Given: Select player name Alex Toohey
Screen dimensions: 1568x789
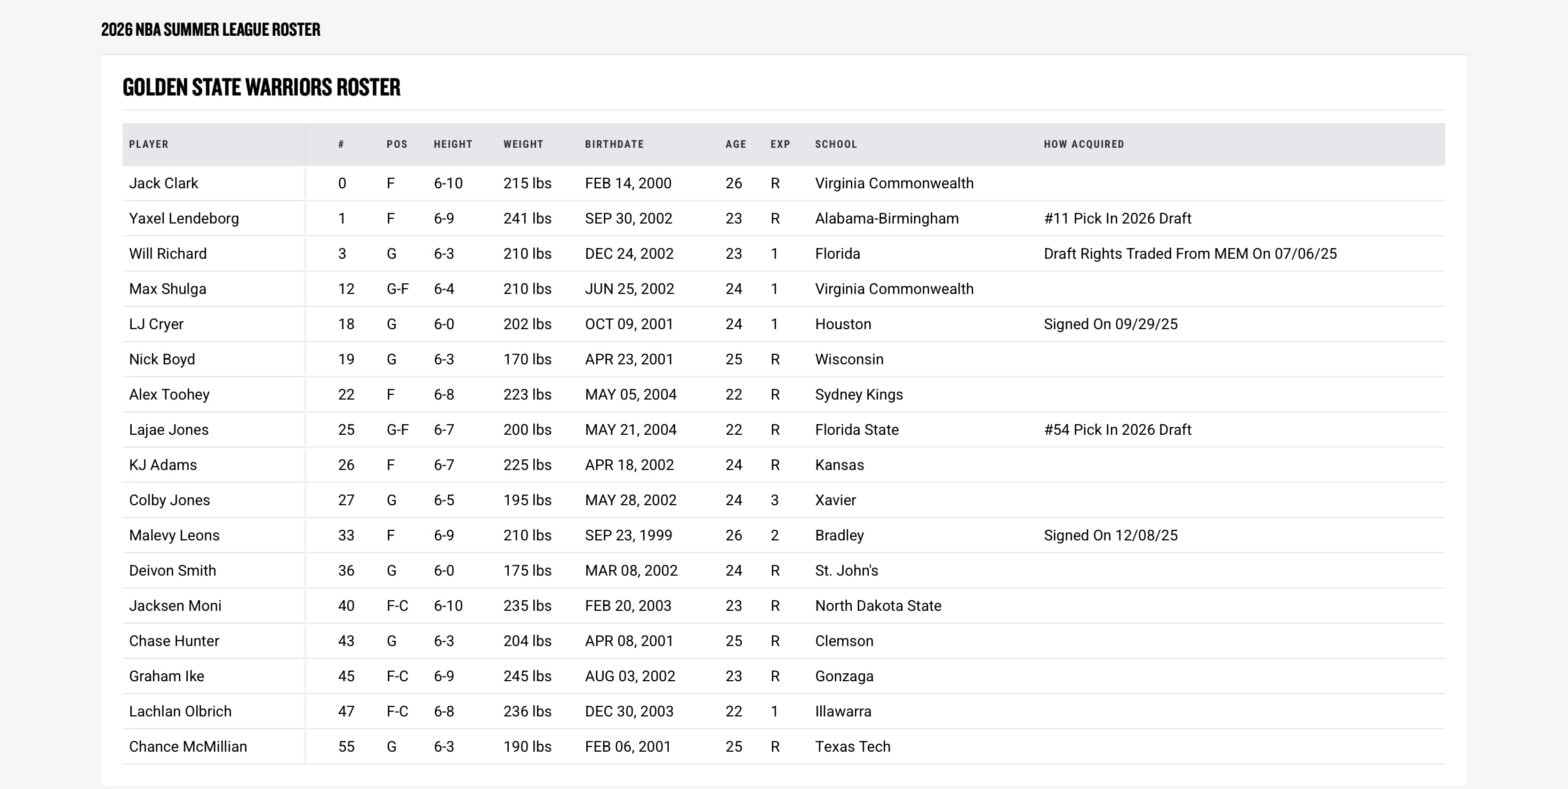Looking at the screenshot, I should pyautogui.click(x=169, y=394).
